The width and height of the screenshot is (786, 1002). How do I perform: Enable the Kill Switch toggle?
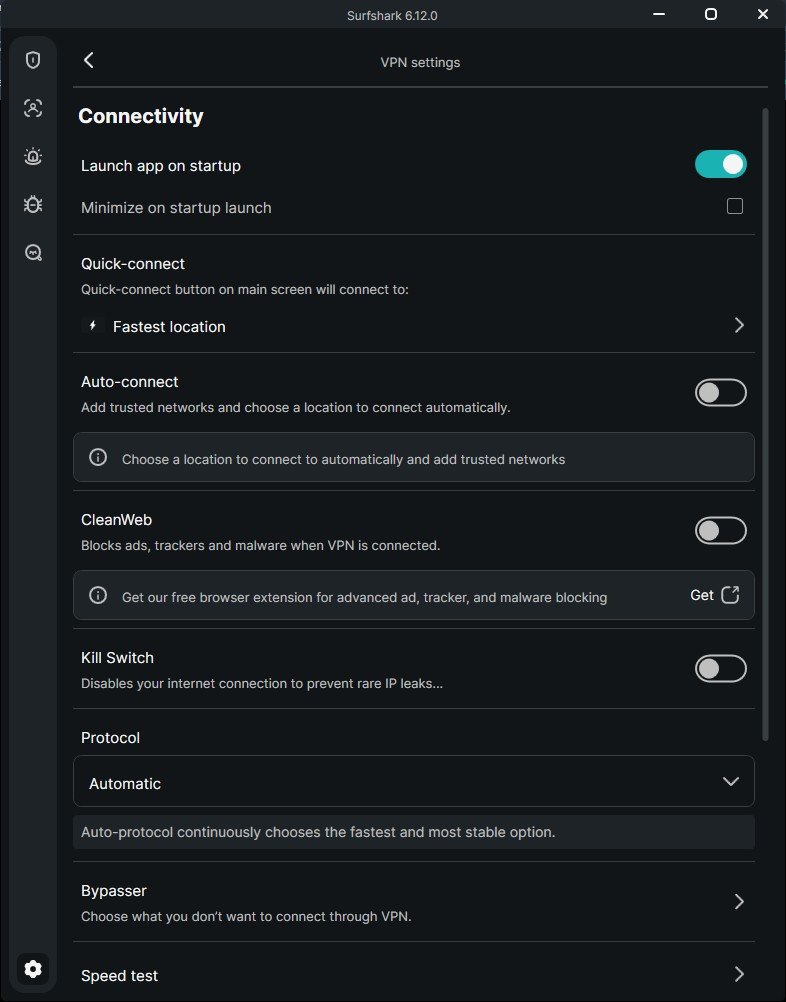click(720, 668)
